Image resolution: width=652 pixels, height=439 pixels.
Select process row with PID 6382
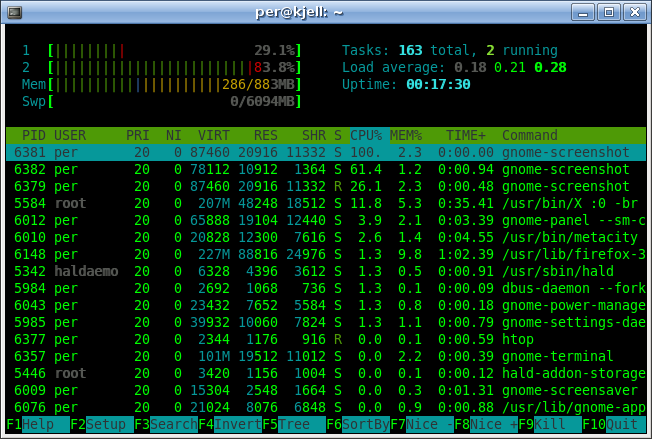point(326,169)
